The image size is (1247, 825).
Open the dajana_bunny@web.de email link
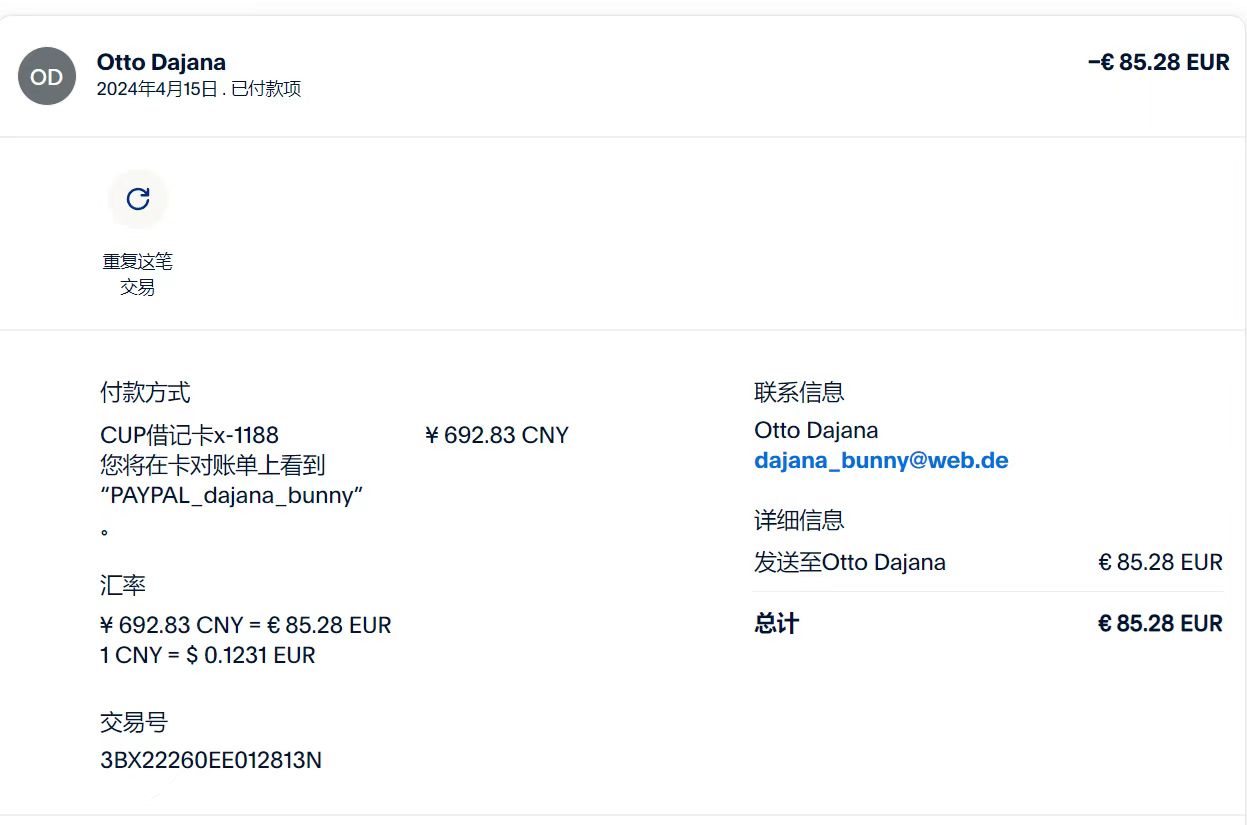(880, 461)
